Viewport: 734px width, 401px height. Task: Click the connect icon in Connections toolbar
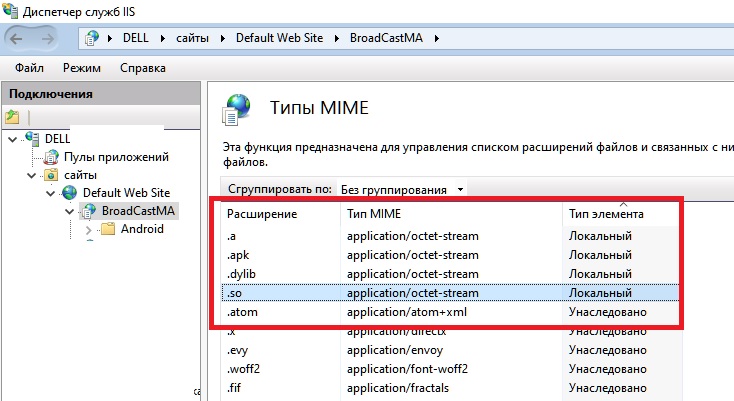pyautogui.click(x=12, y=117)
